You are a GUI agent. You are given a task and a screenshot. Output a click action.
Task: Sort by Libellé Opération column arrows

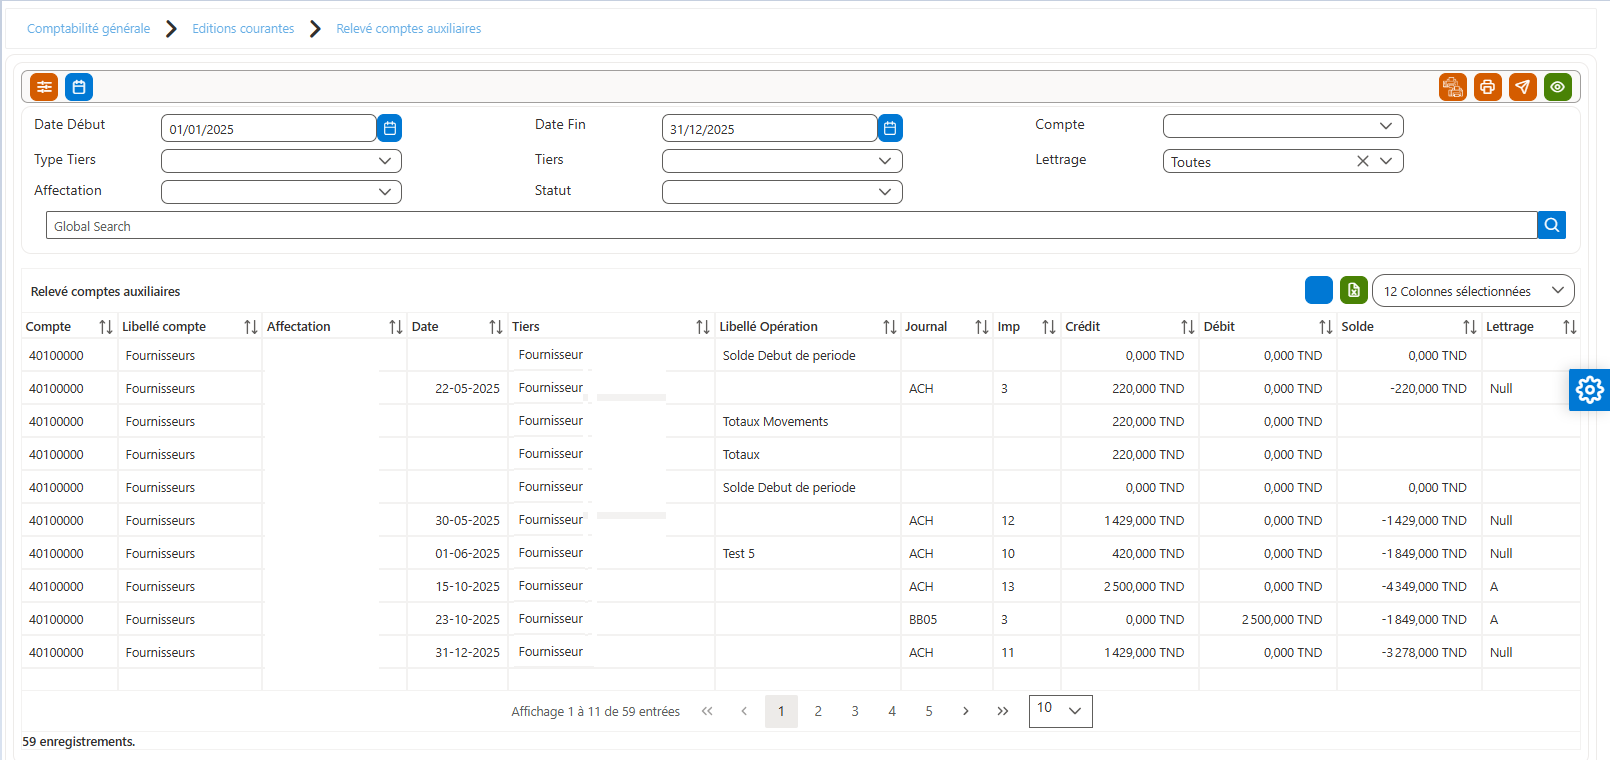point(890,327)
